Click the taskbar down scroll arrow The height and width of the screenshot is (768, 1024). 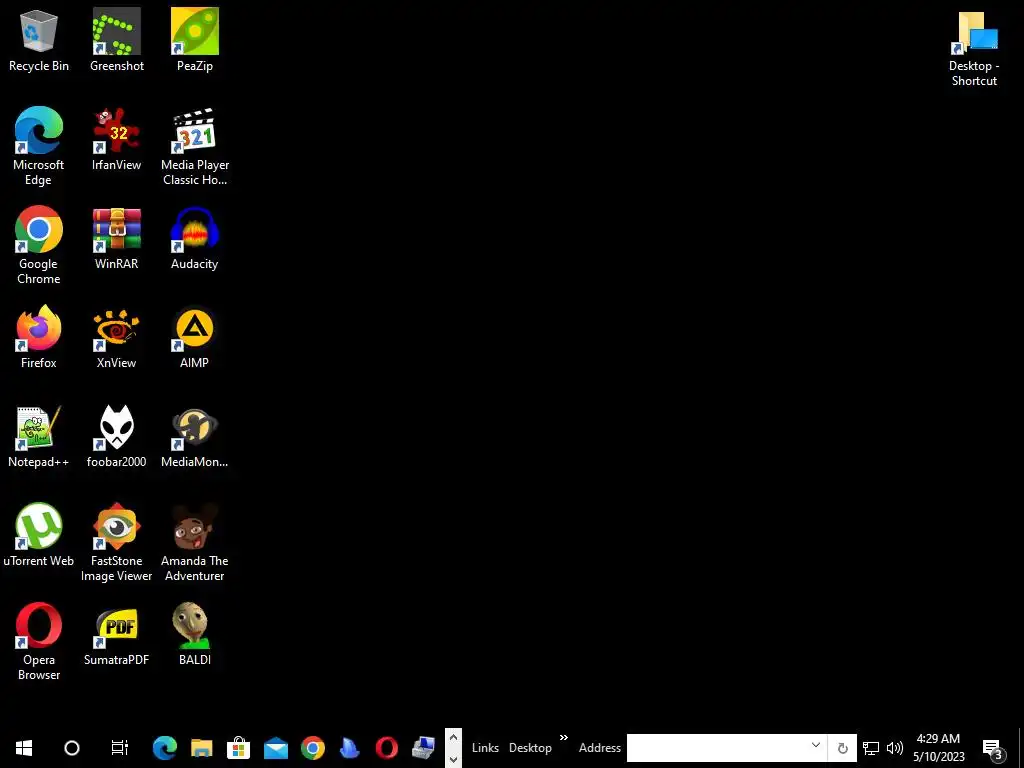pyautogui.click(x=453, y=758)
